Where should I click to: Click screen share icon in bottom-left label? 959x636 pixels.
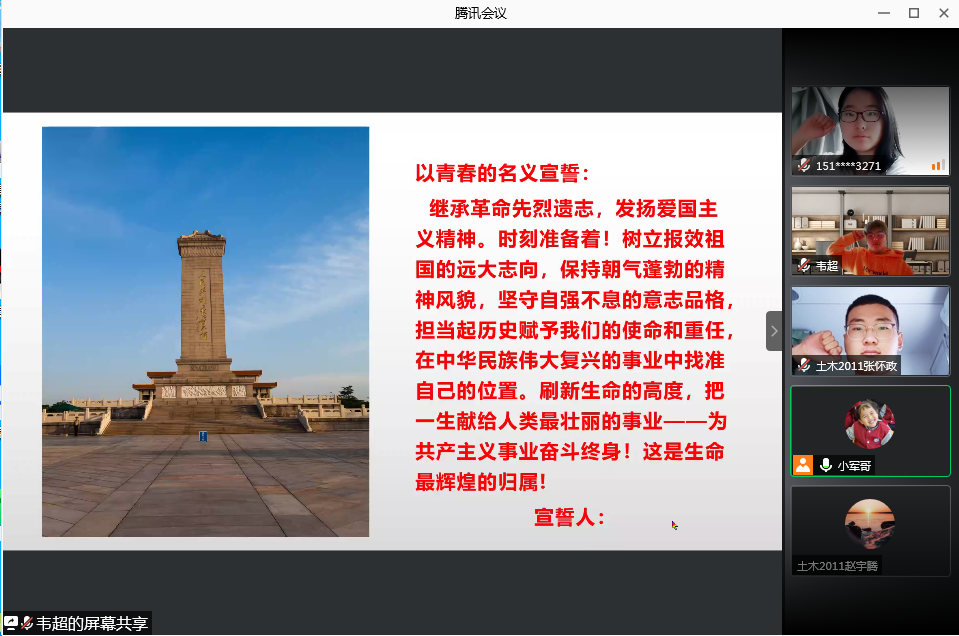11,623
